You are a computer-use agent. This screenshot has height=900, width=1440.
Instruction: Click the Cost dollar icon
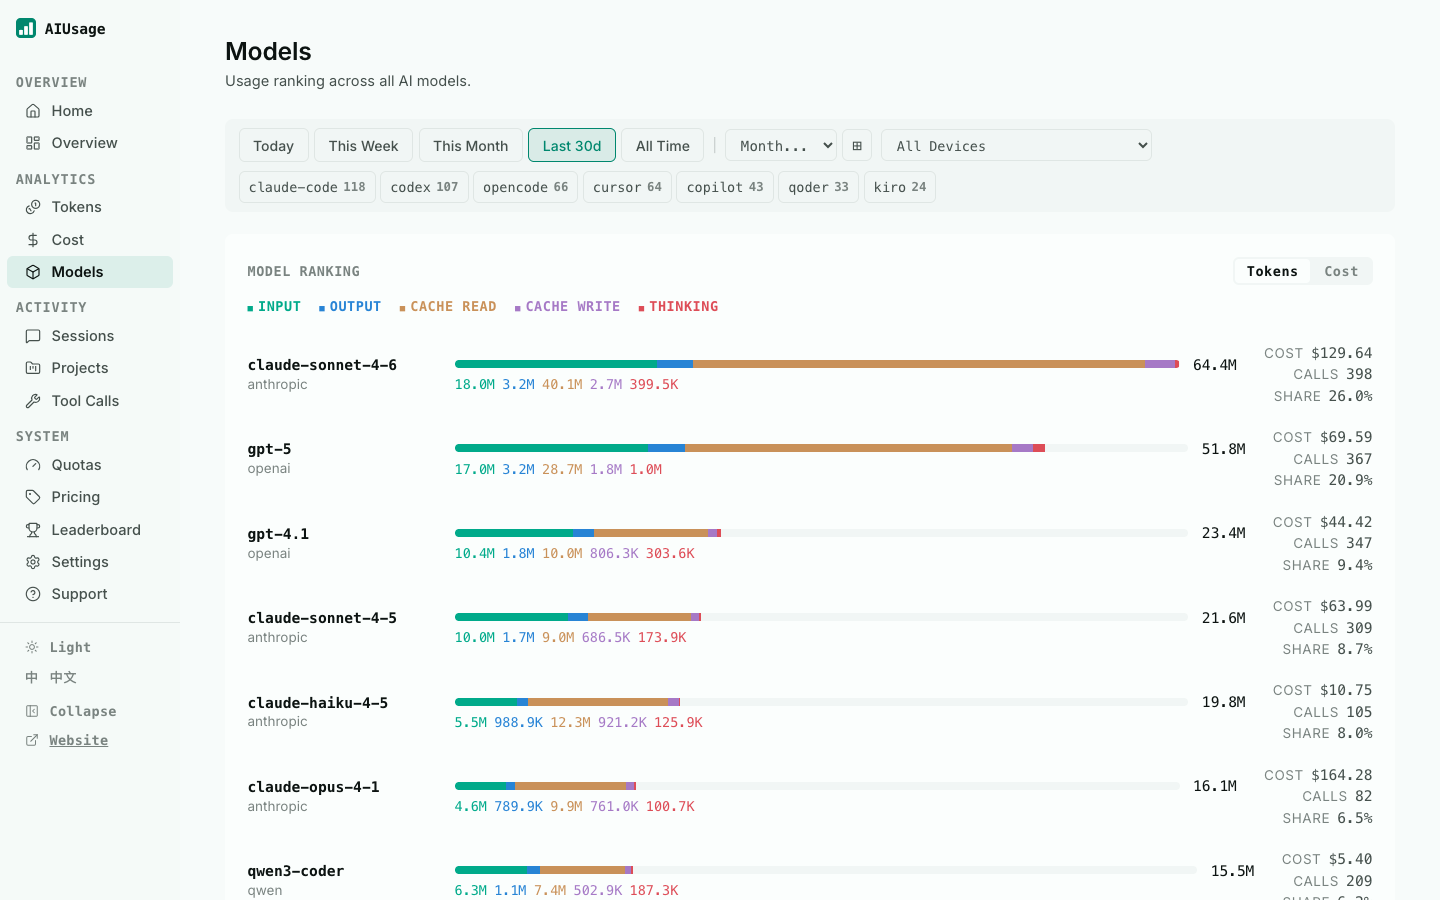[33, 240]
